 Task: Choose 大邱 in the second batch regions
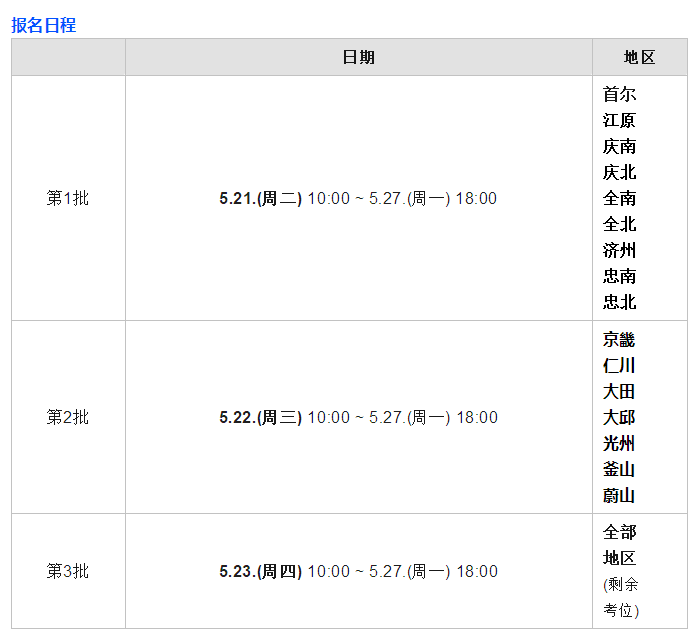[x=619, y=417]
